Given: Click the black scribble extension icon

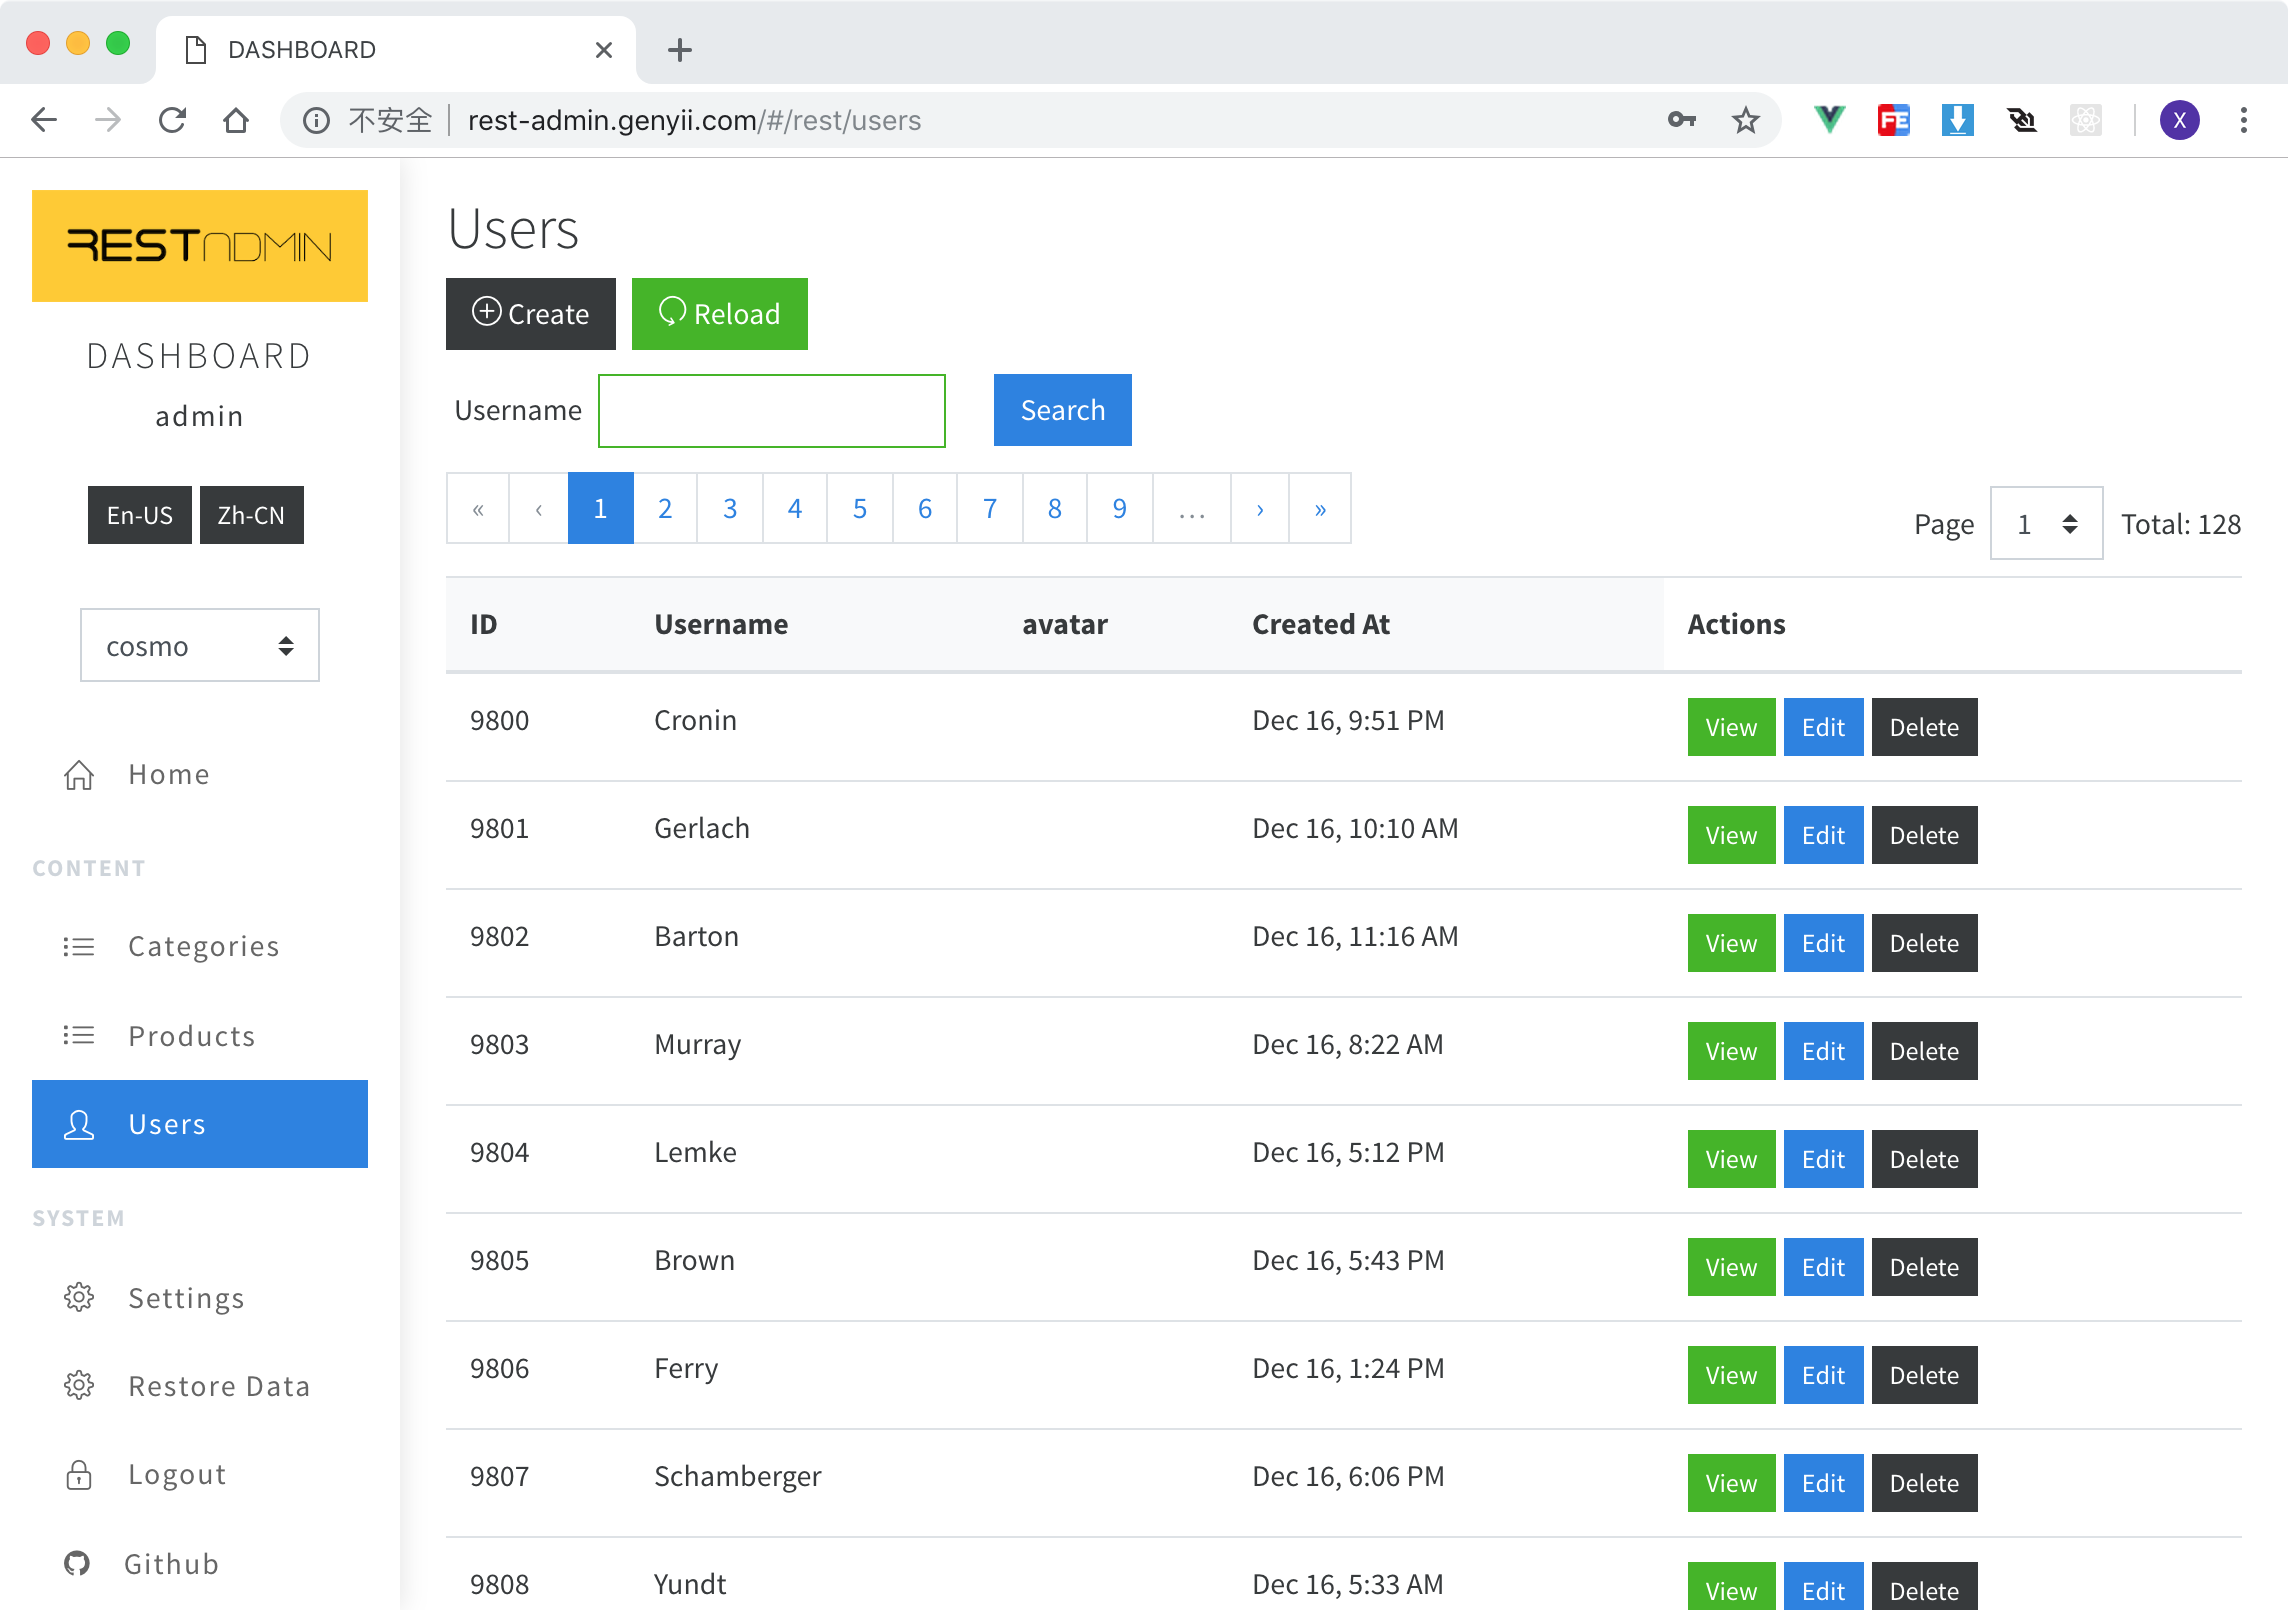Looking at the screenshot, I should [2022, 120].
